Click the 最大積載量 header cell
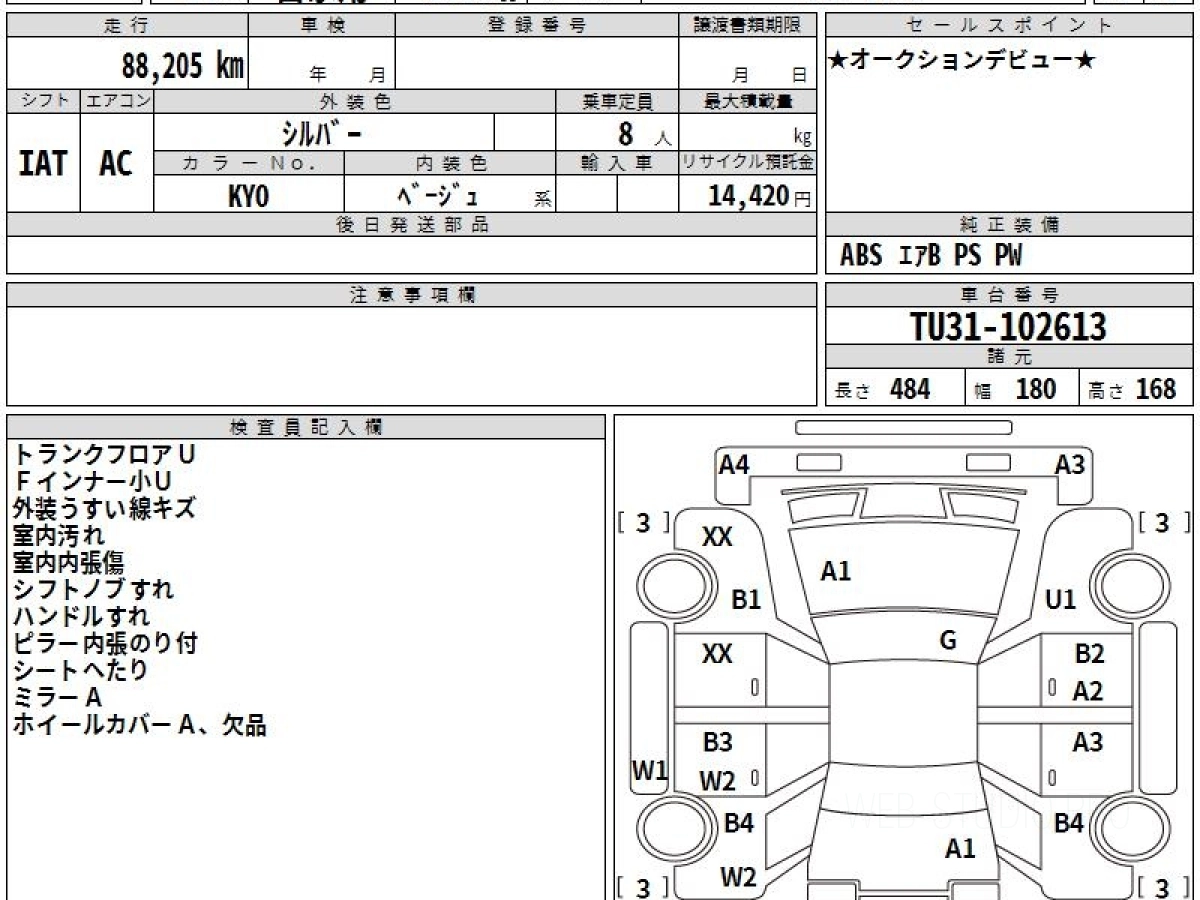Image resolution: width=1200 pixels, height=900 pixels. [748, 101]
